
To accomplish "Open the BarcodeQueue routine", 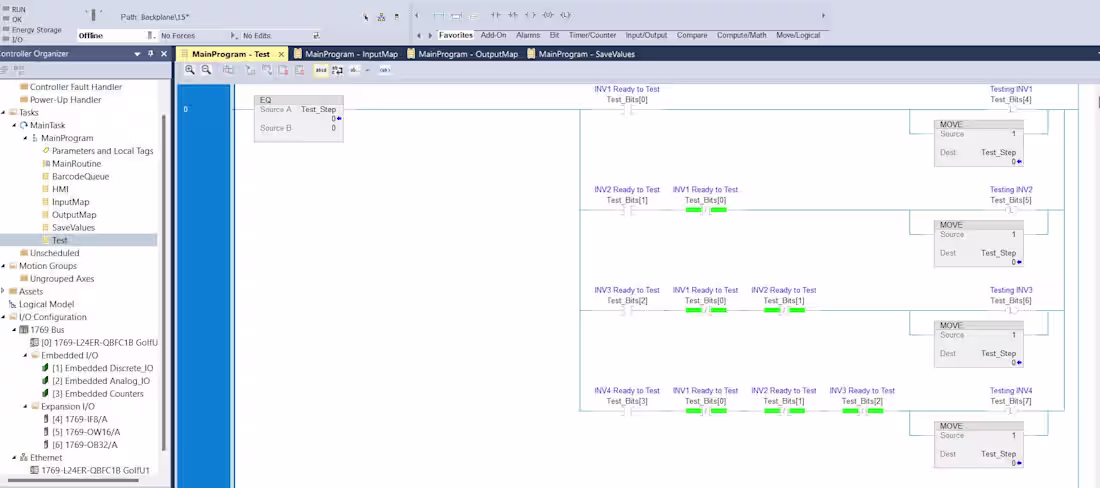I will pos(80,176).
